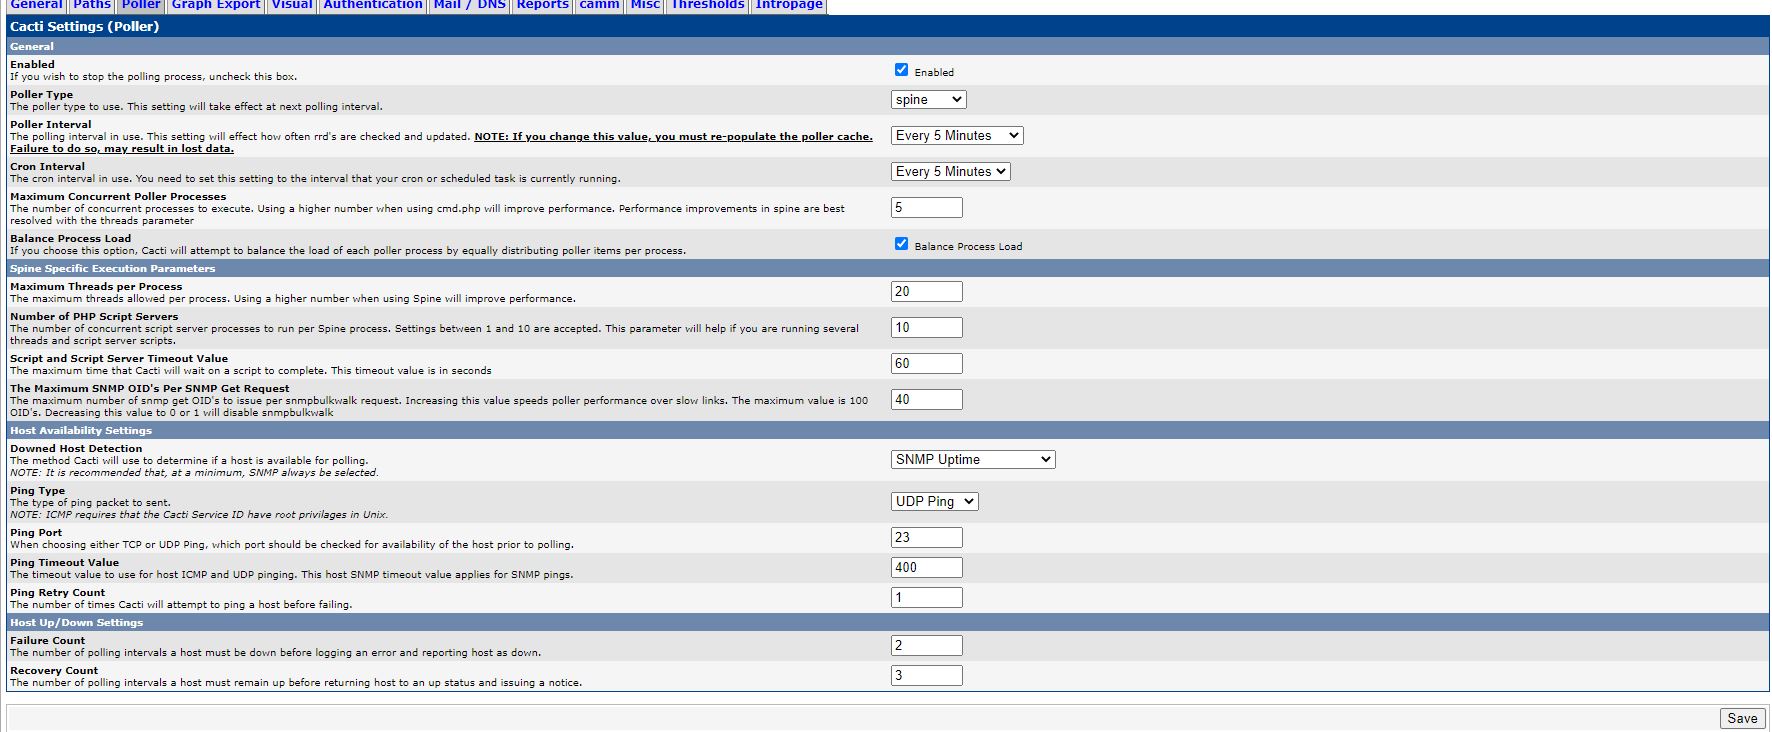1772x732 pixels.
Task: Click the 'Spine Specific Execution Parameters' header
Action: coord(113,269)
